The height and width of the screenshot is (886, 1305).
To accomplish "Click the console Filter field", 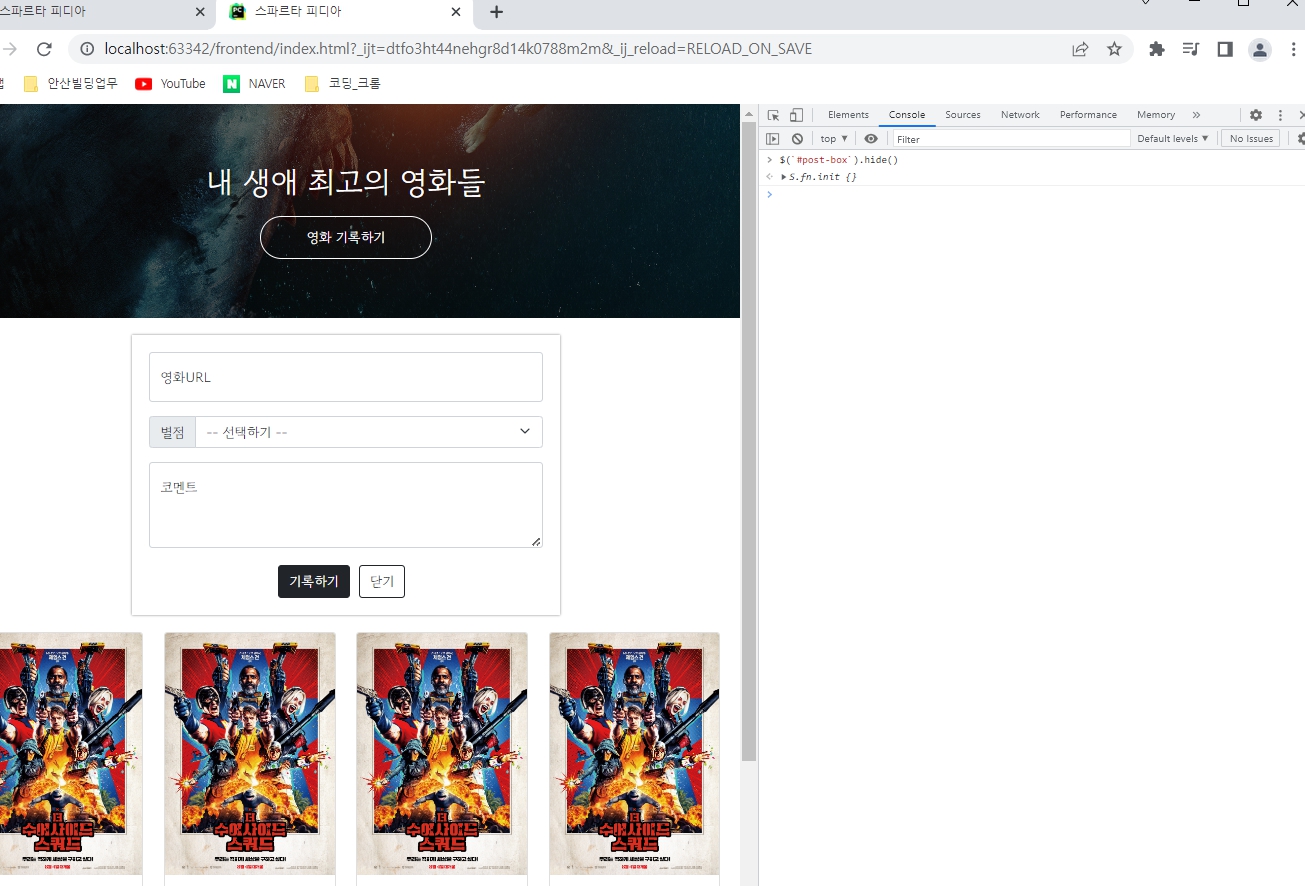I will point(1011,139).
